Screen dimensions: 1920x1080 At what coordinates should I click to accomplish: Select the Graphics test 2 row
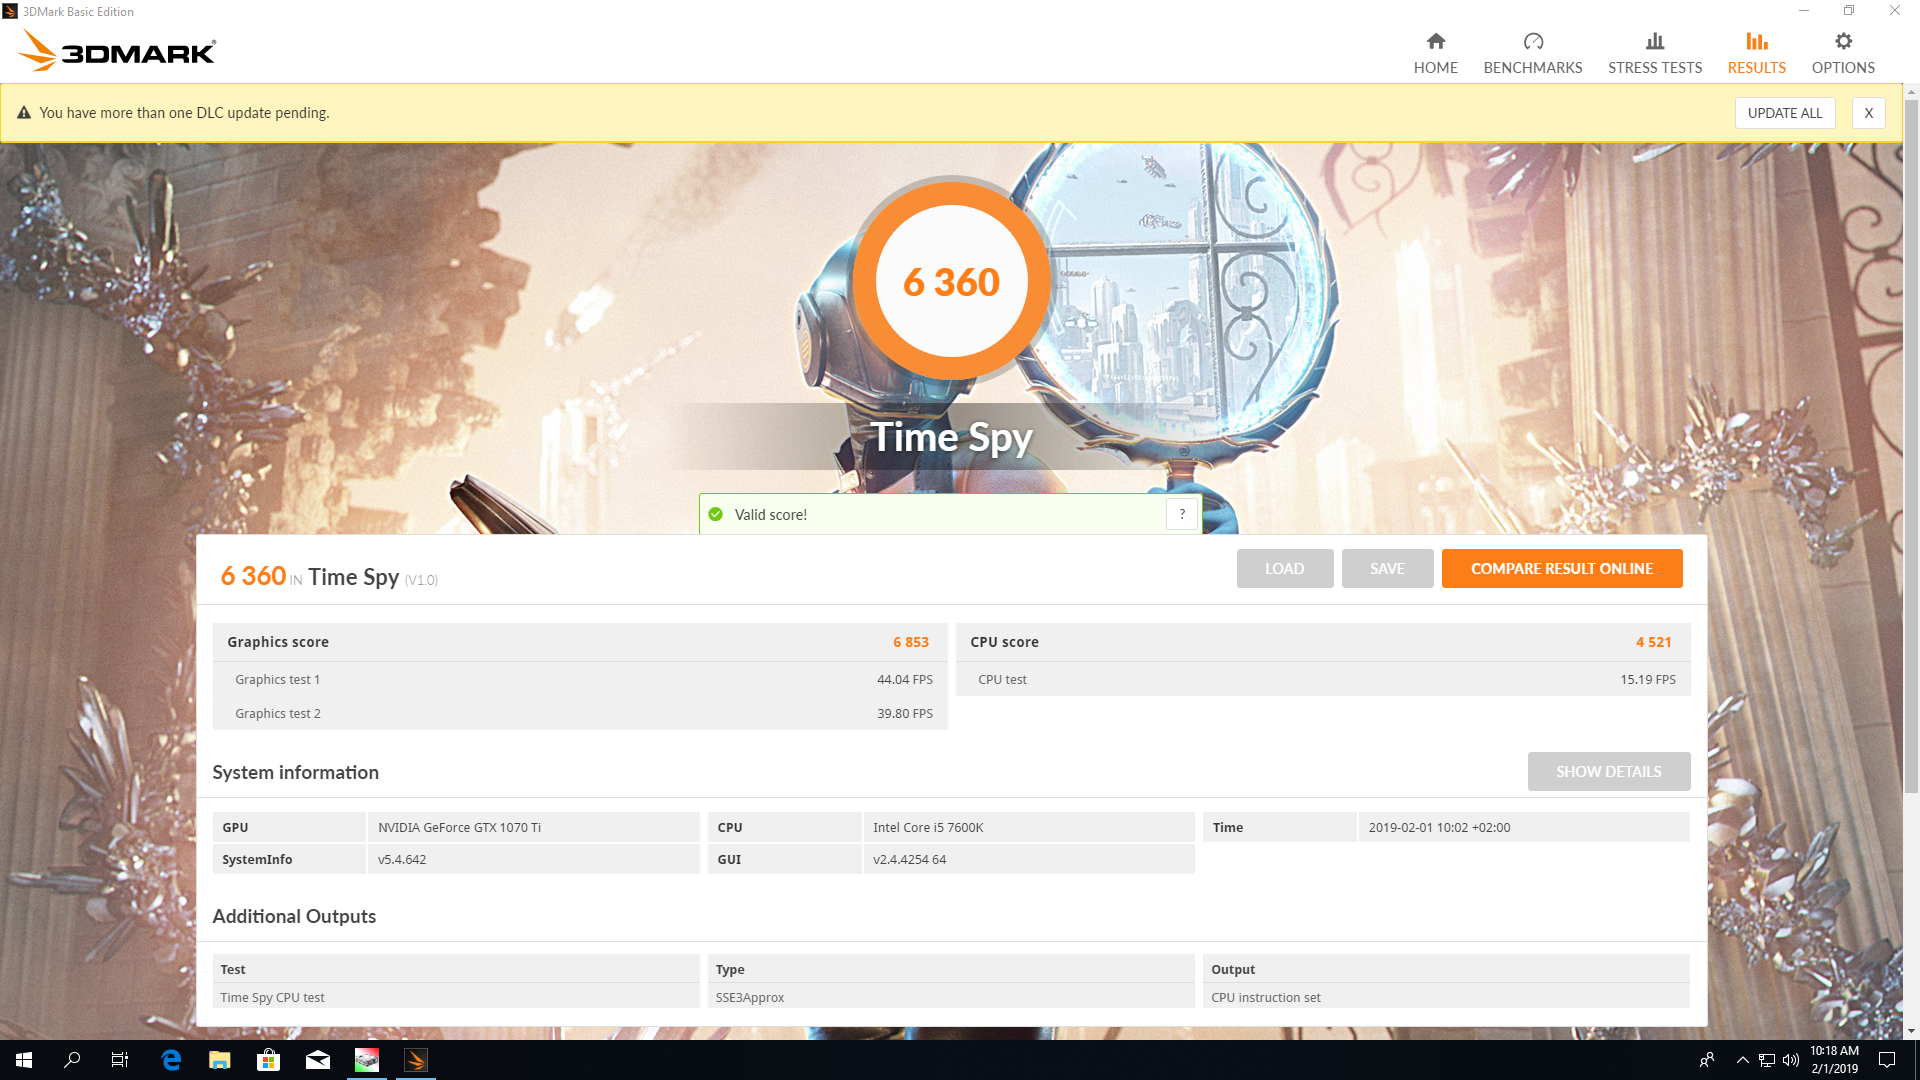[579, 713]
